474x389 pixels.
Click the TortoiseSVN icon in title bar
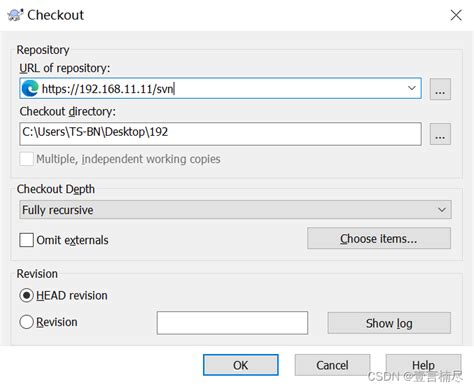(x=15, y=15)
